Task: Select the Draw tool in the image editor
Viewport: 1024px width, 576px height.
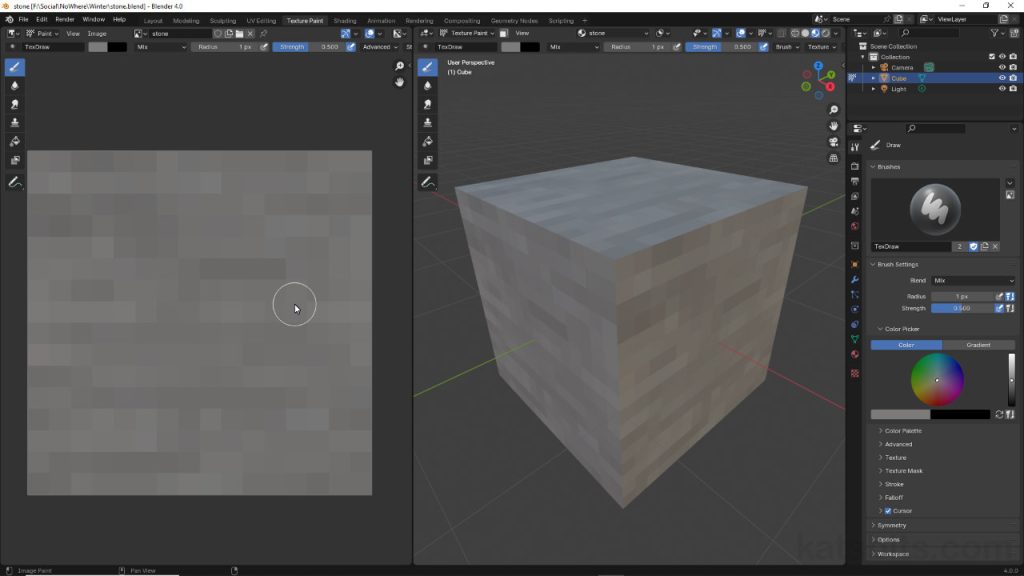Action: click(x=13, y=68)
